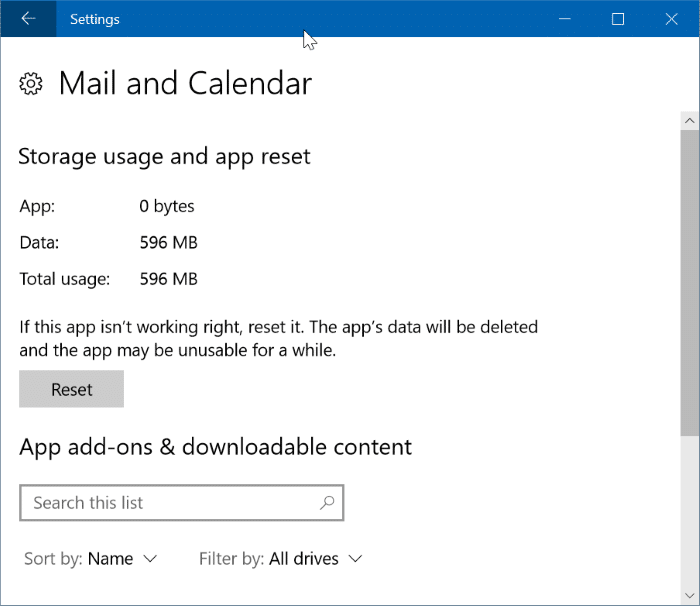Click the Storage usage and app reset heading
The width and height of the screenshot is (700, 606).
pos(164,157)
